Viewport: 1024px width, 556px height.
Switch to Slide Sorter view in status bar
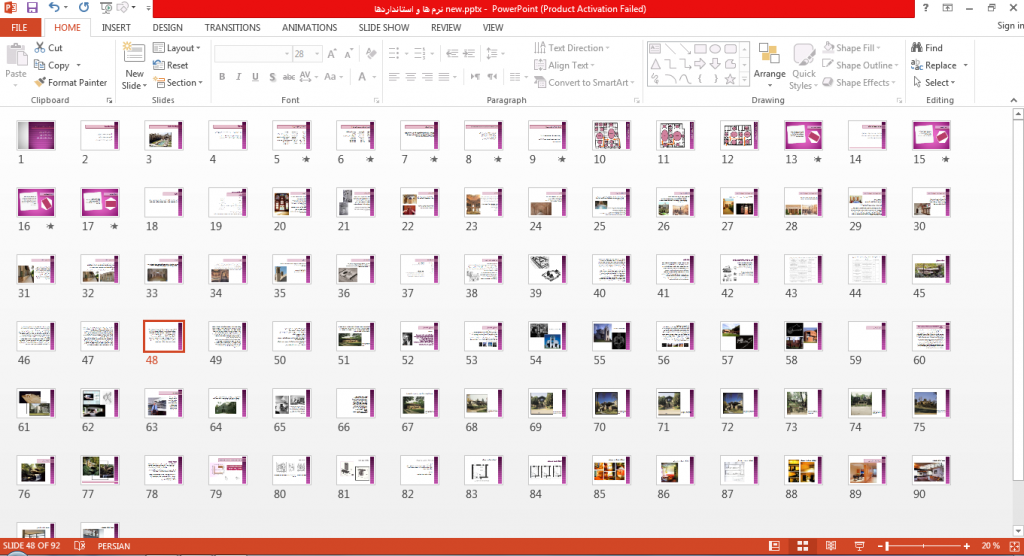(803, 546)
